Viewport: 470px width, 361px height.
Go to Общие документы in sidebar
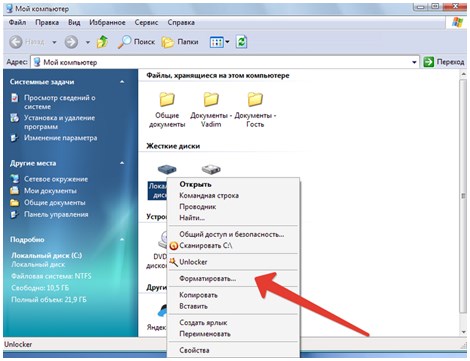(54, 202)
